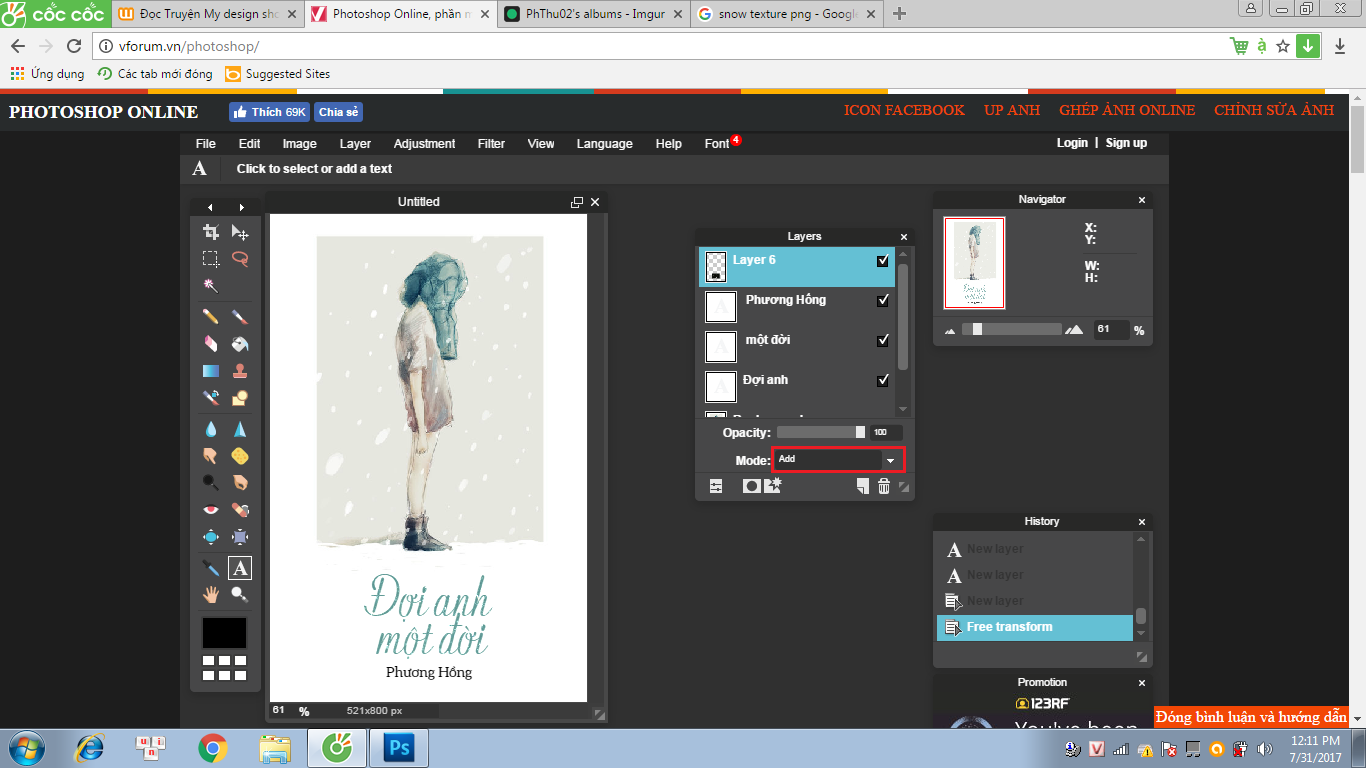Open the Image menu

[x=300, y=144]
